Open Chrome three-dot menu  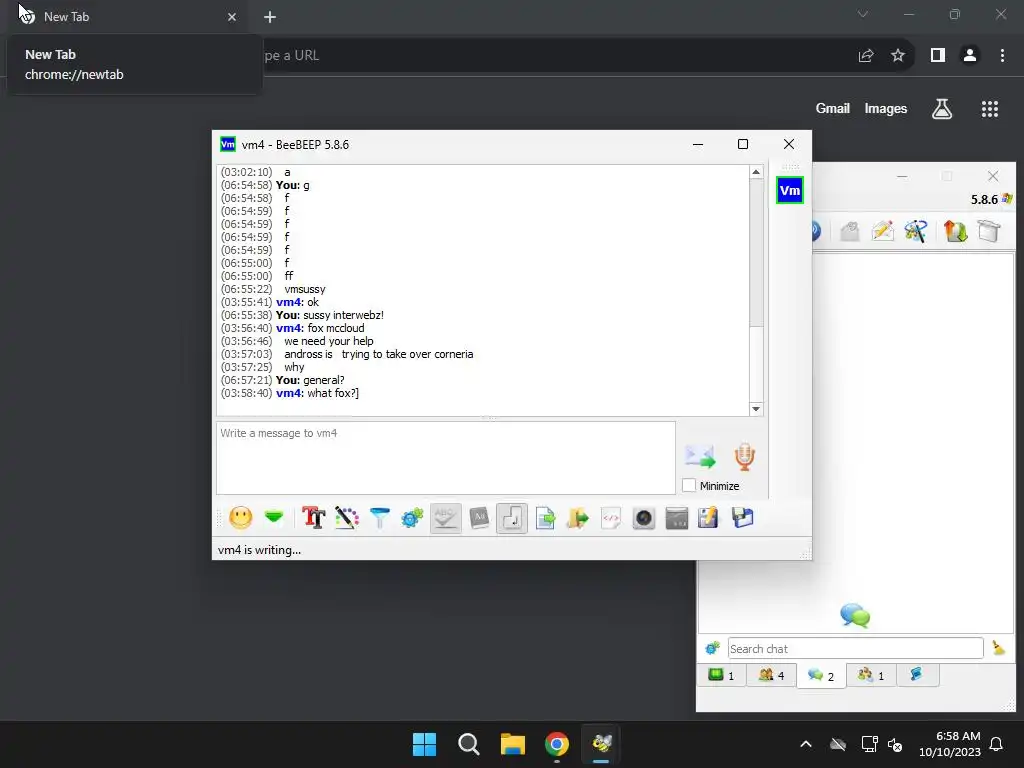1002,56
